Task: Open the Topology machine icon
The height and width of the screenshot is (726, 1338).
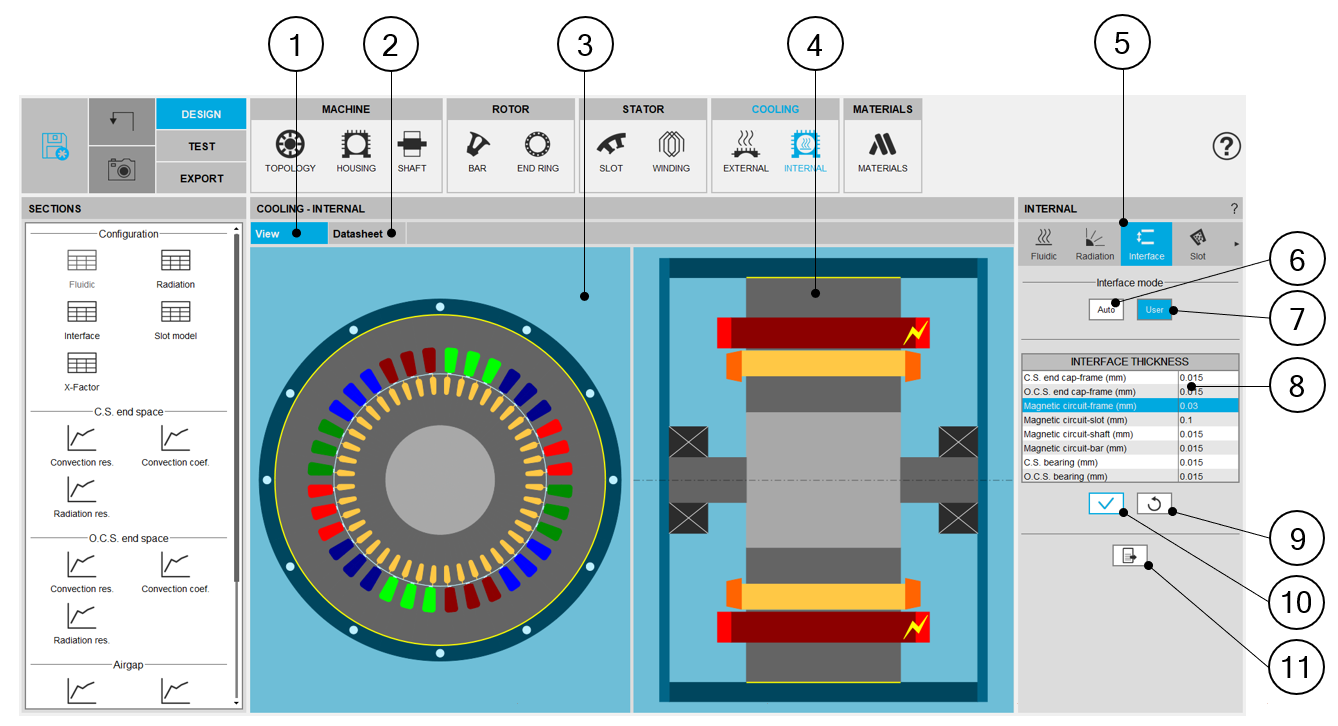Action: (x=290, y=150)
